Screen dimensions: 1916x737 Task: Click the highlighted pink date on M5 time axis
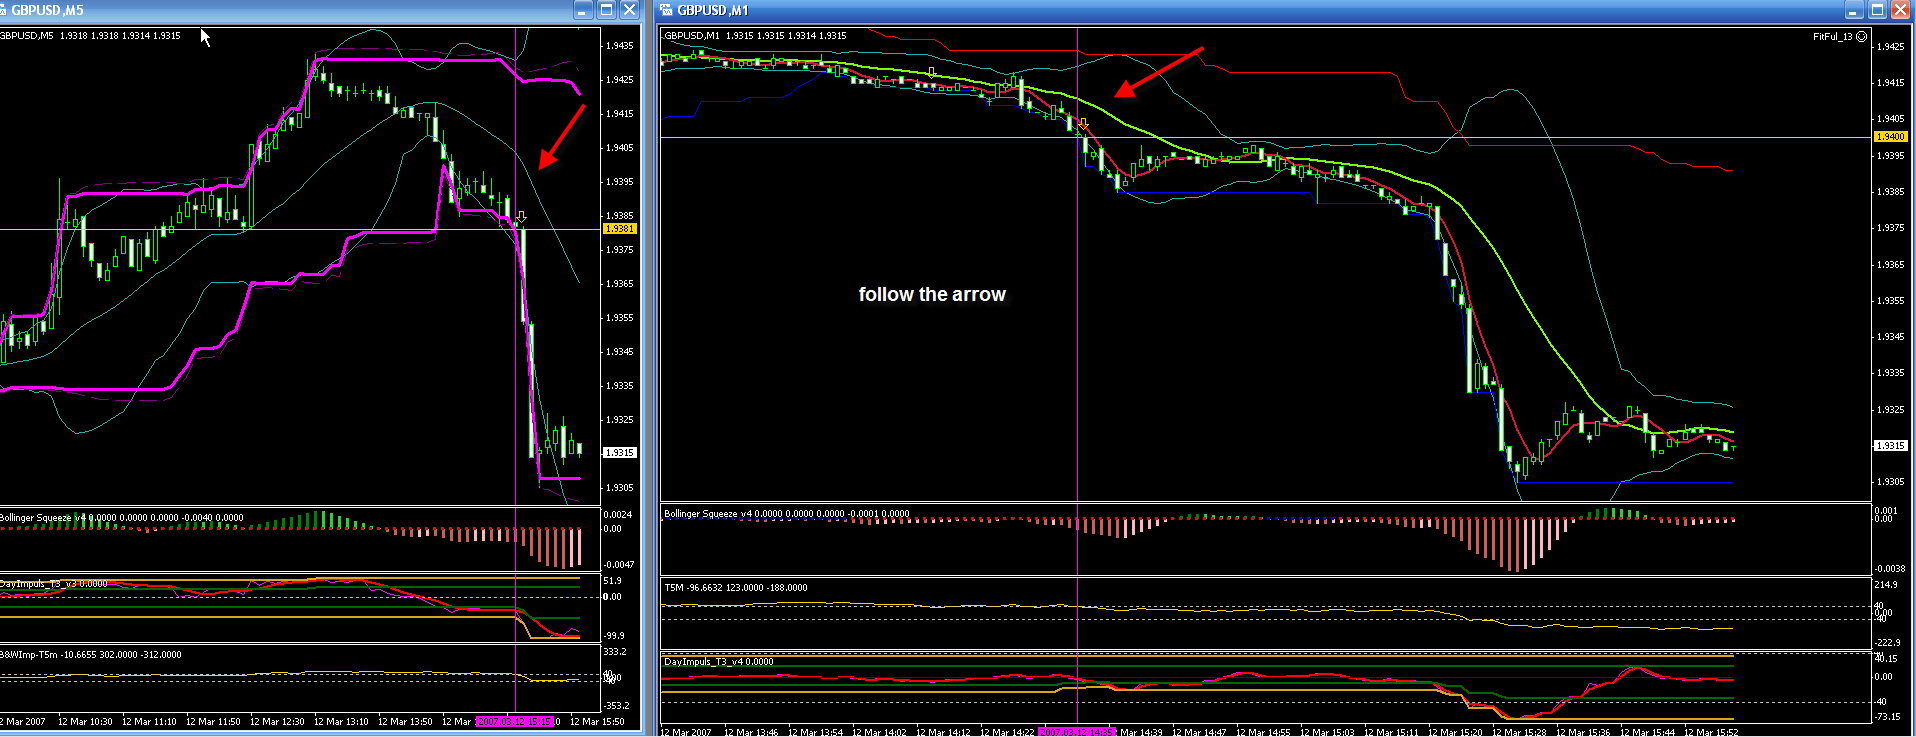tap(514, 722)
